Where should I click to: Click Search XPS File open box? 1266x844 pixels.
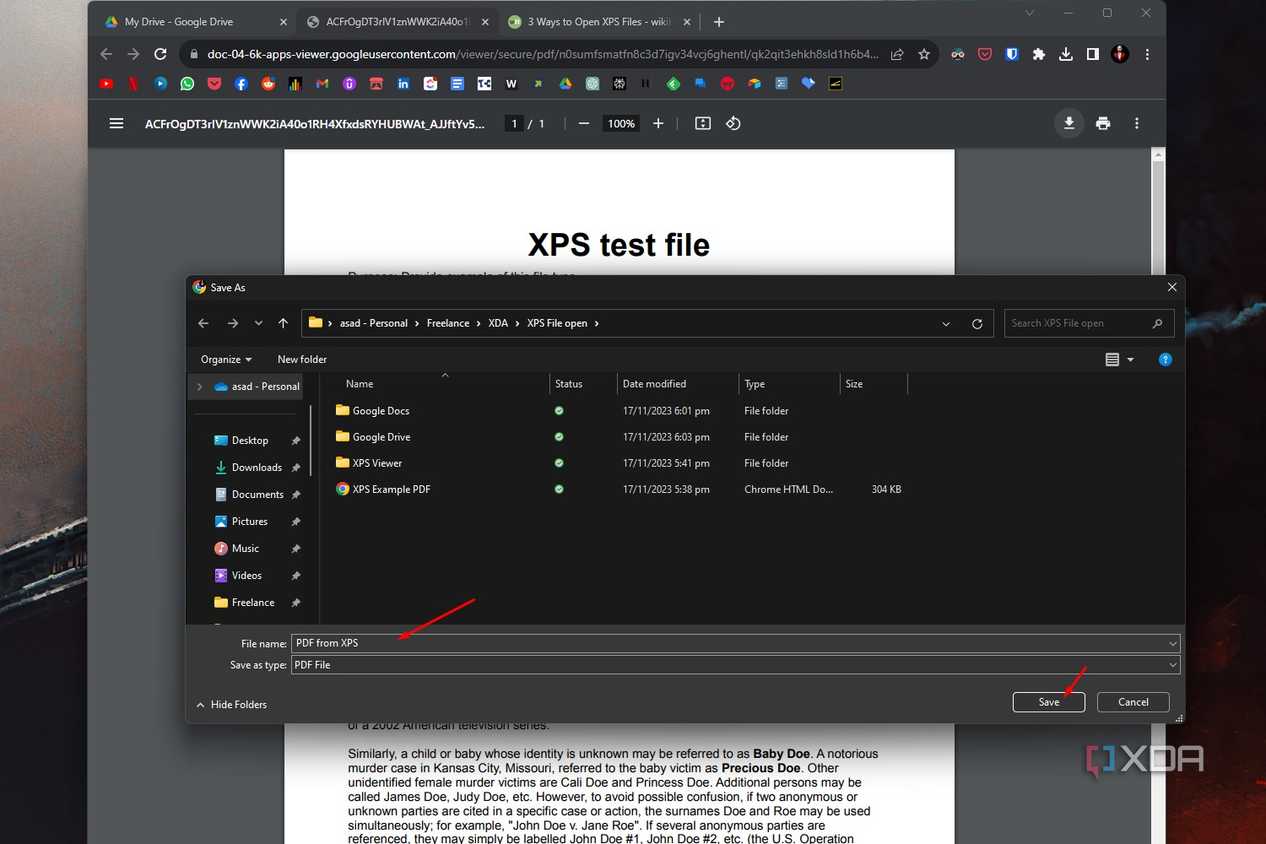1088,323
